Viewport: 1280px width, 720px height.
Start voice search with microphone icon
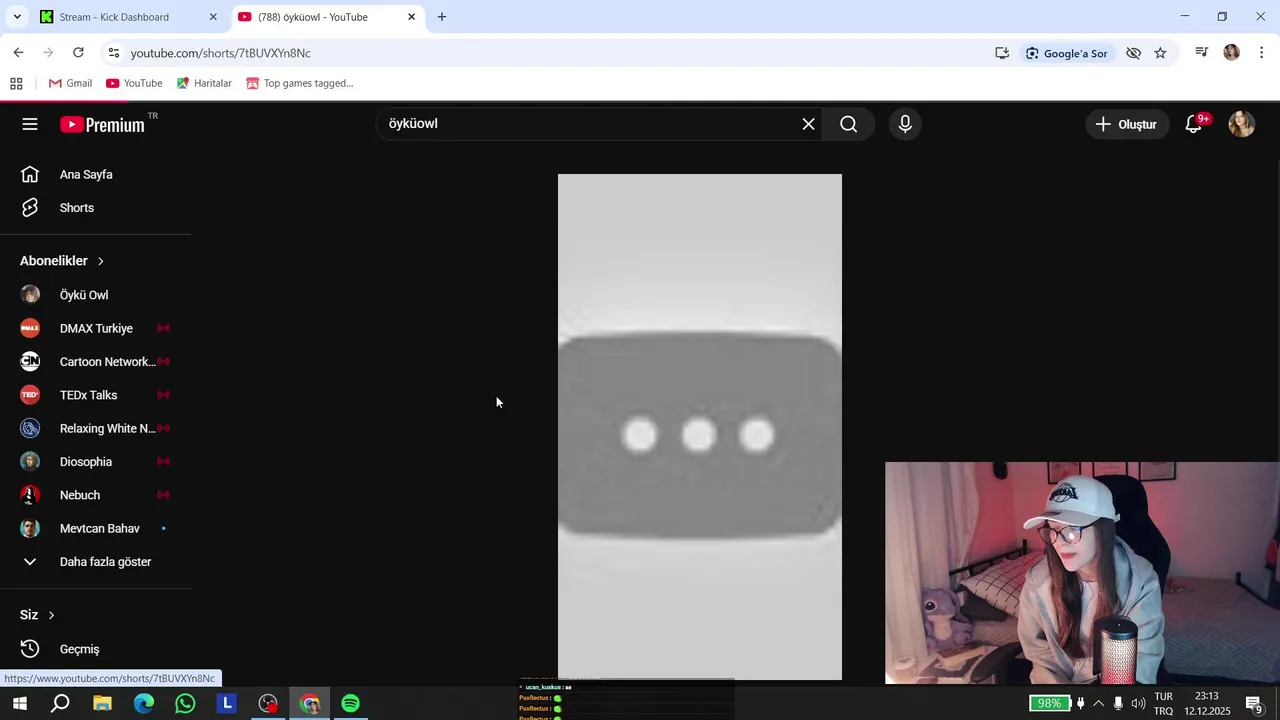point(905,124)
